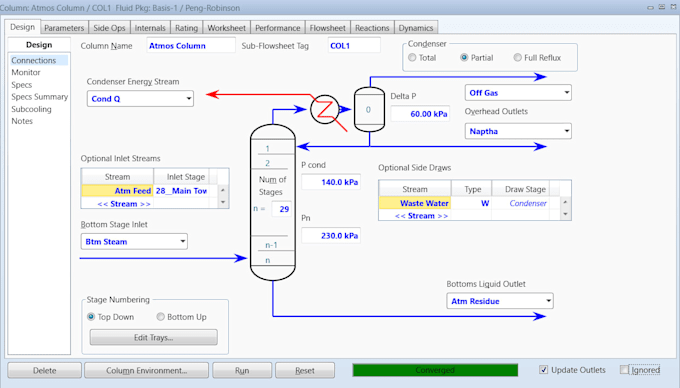This screenshot has width=680, height=388.
Task: Switch to the Design tab
Action: pos(23,27)
